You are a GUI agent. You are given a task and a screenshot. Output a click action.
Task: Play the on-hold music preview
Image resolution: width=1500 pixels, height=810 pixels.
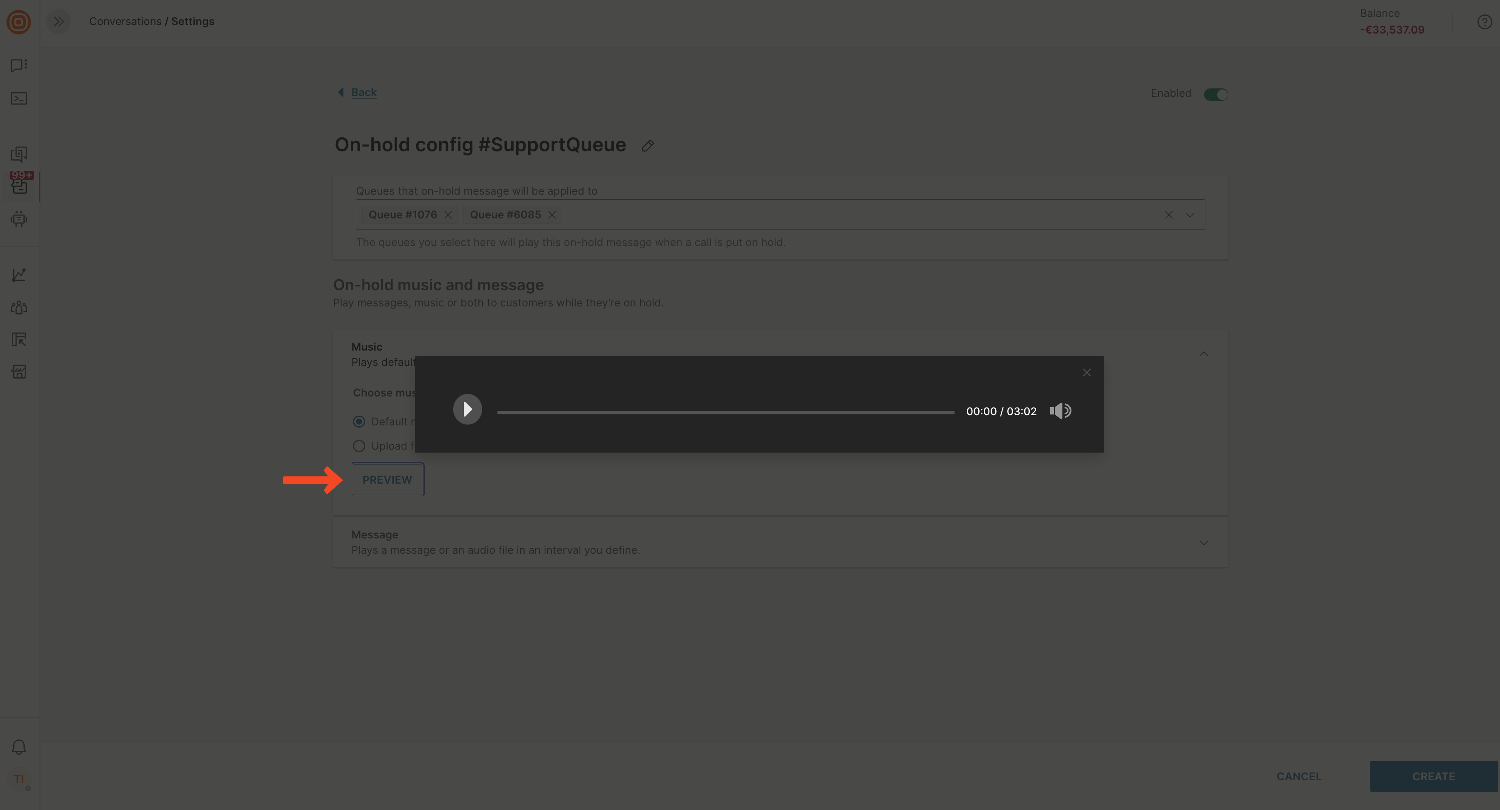pyautogui.click(x=467, y=410)
